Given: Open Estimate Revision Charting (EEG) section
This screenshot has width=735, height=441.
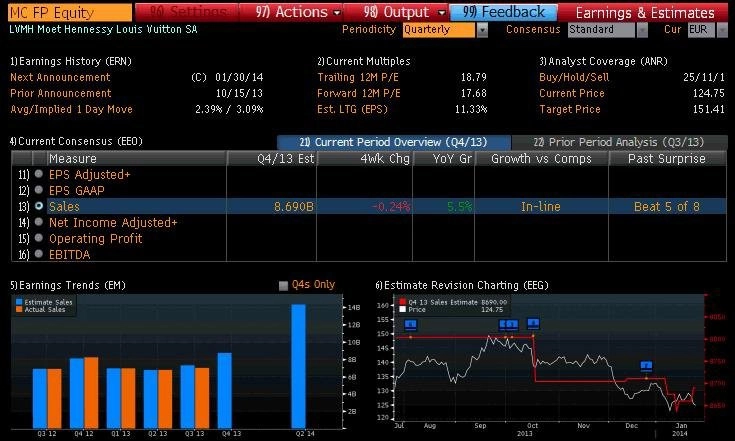Looking at the screenshot, I should pos(462,285).
